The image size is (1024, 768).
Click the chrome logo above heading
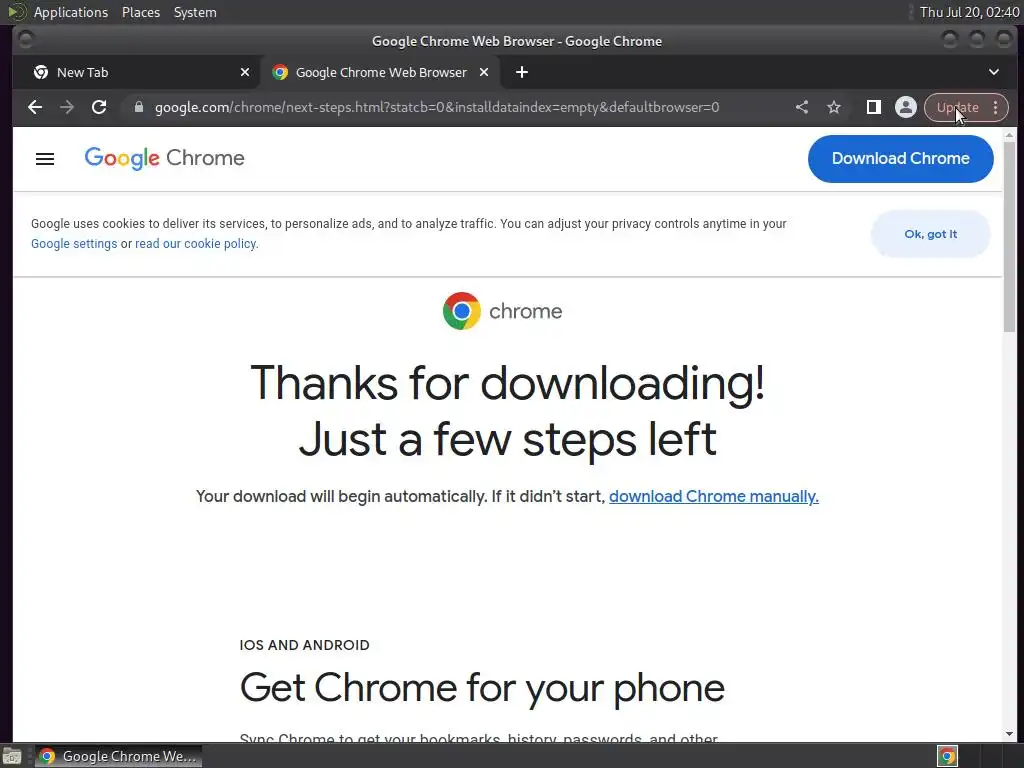pos(502,311)
